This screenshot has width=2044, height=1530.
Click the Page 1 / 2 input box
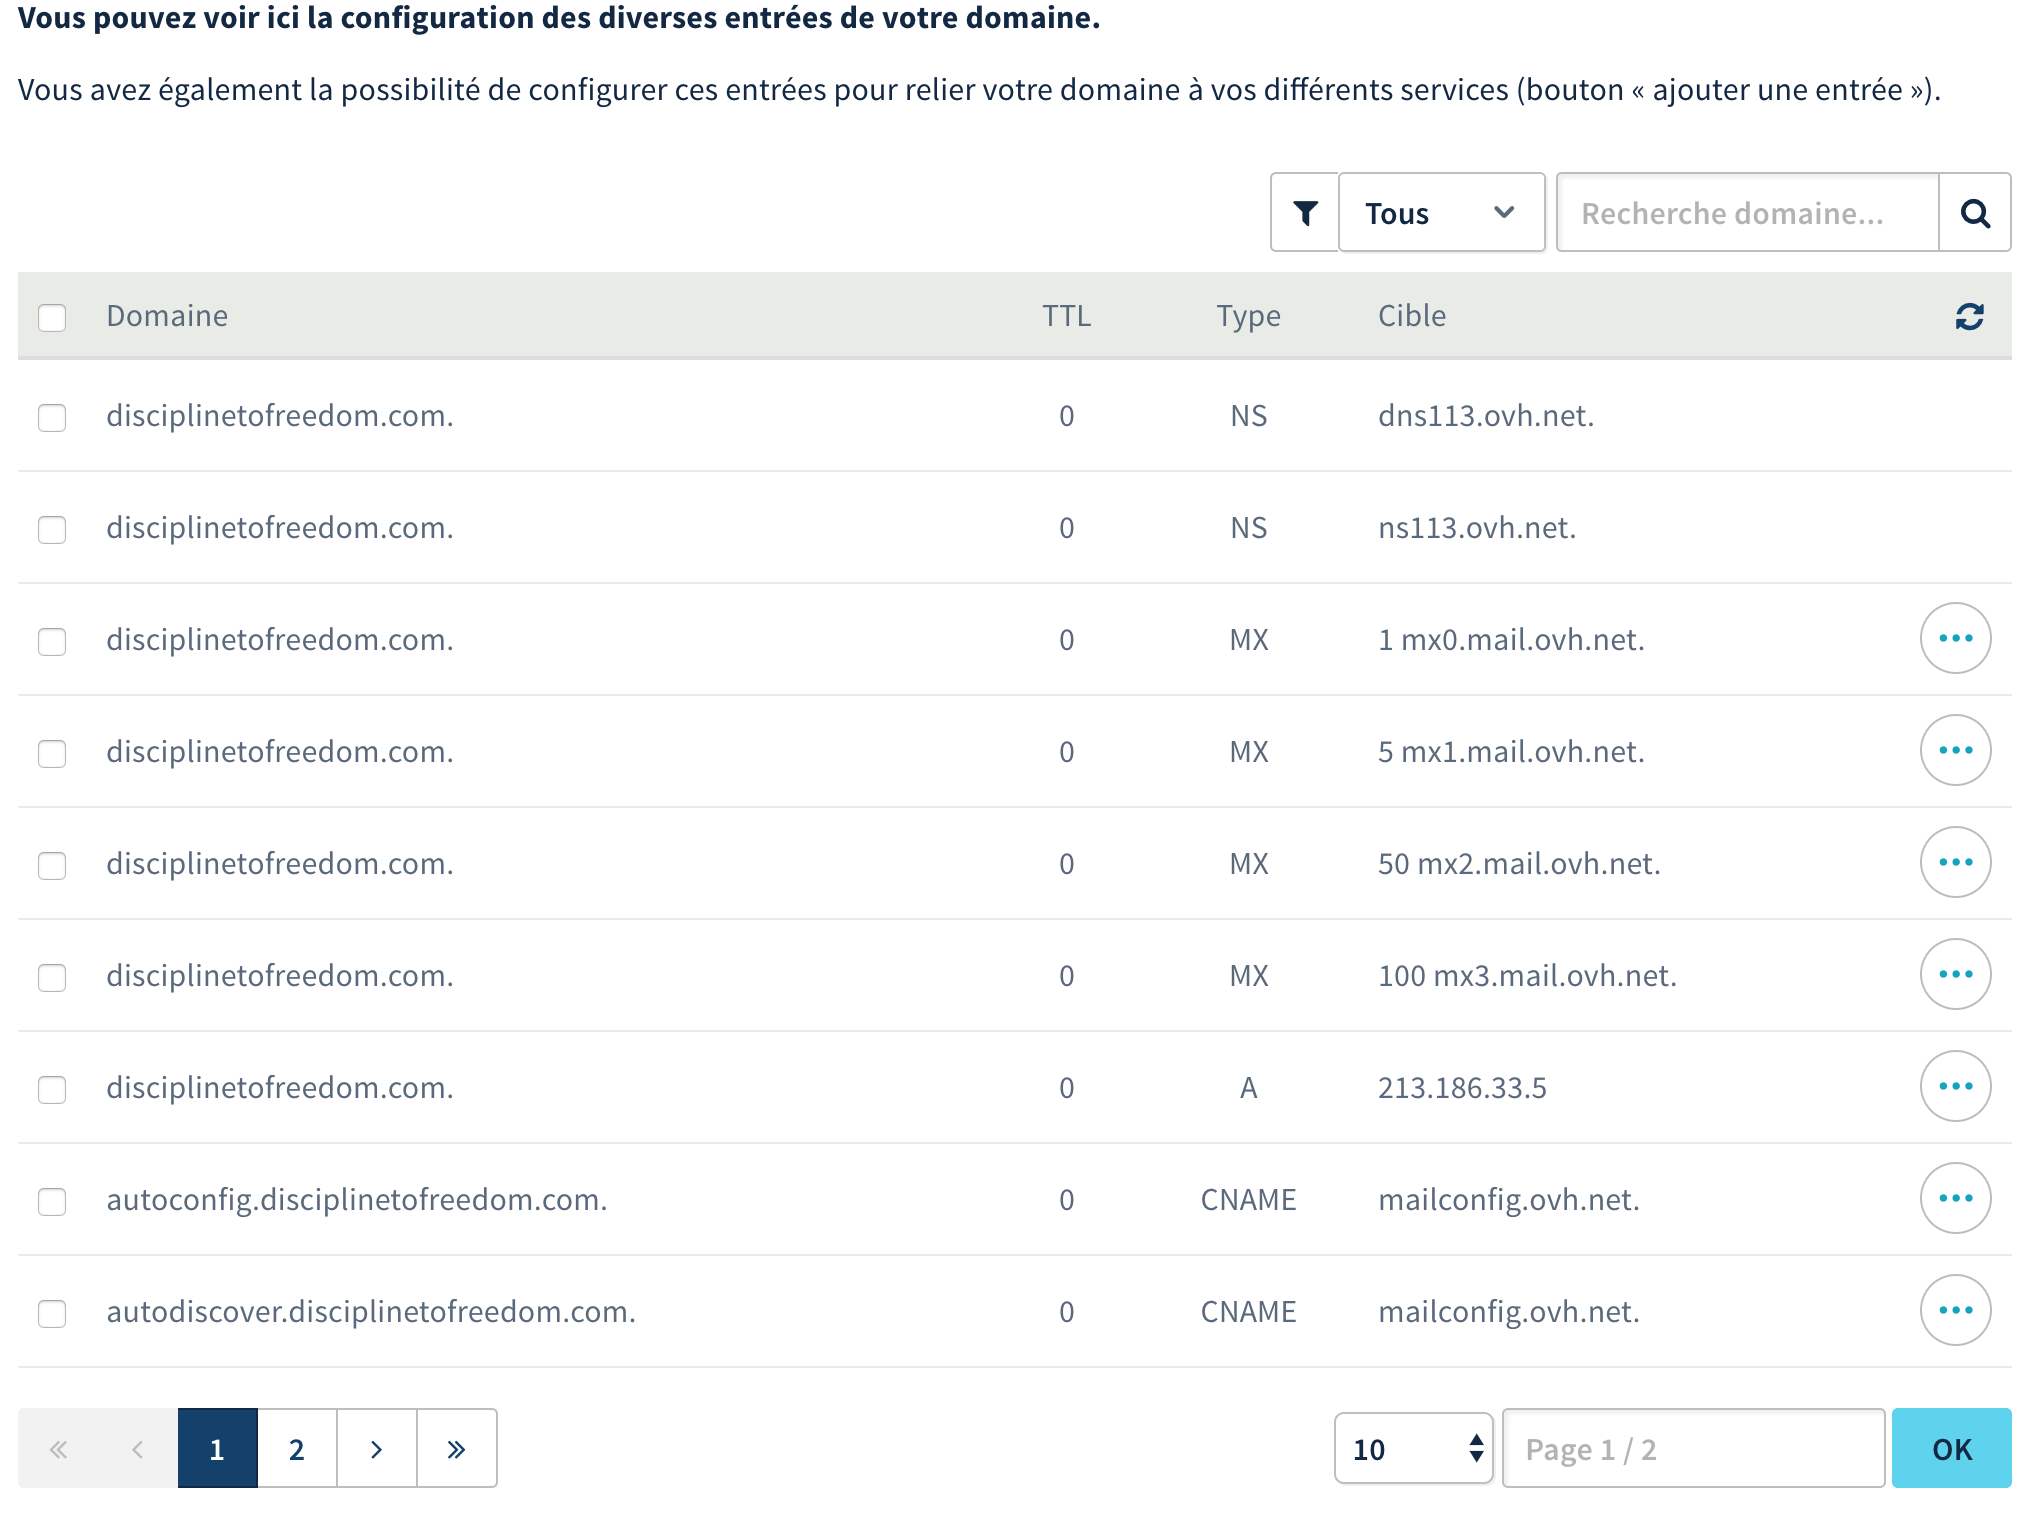point(1692,1449)
